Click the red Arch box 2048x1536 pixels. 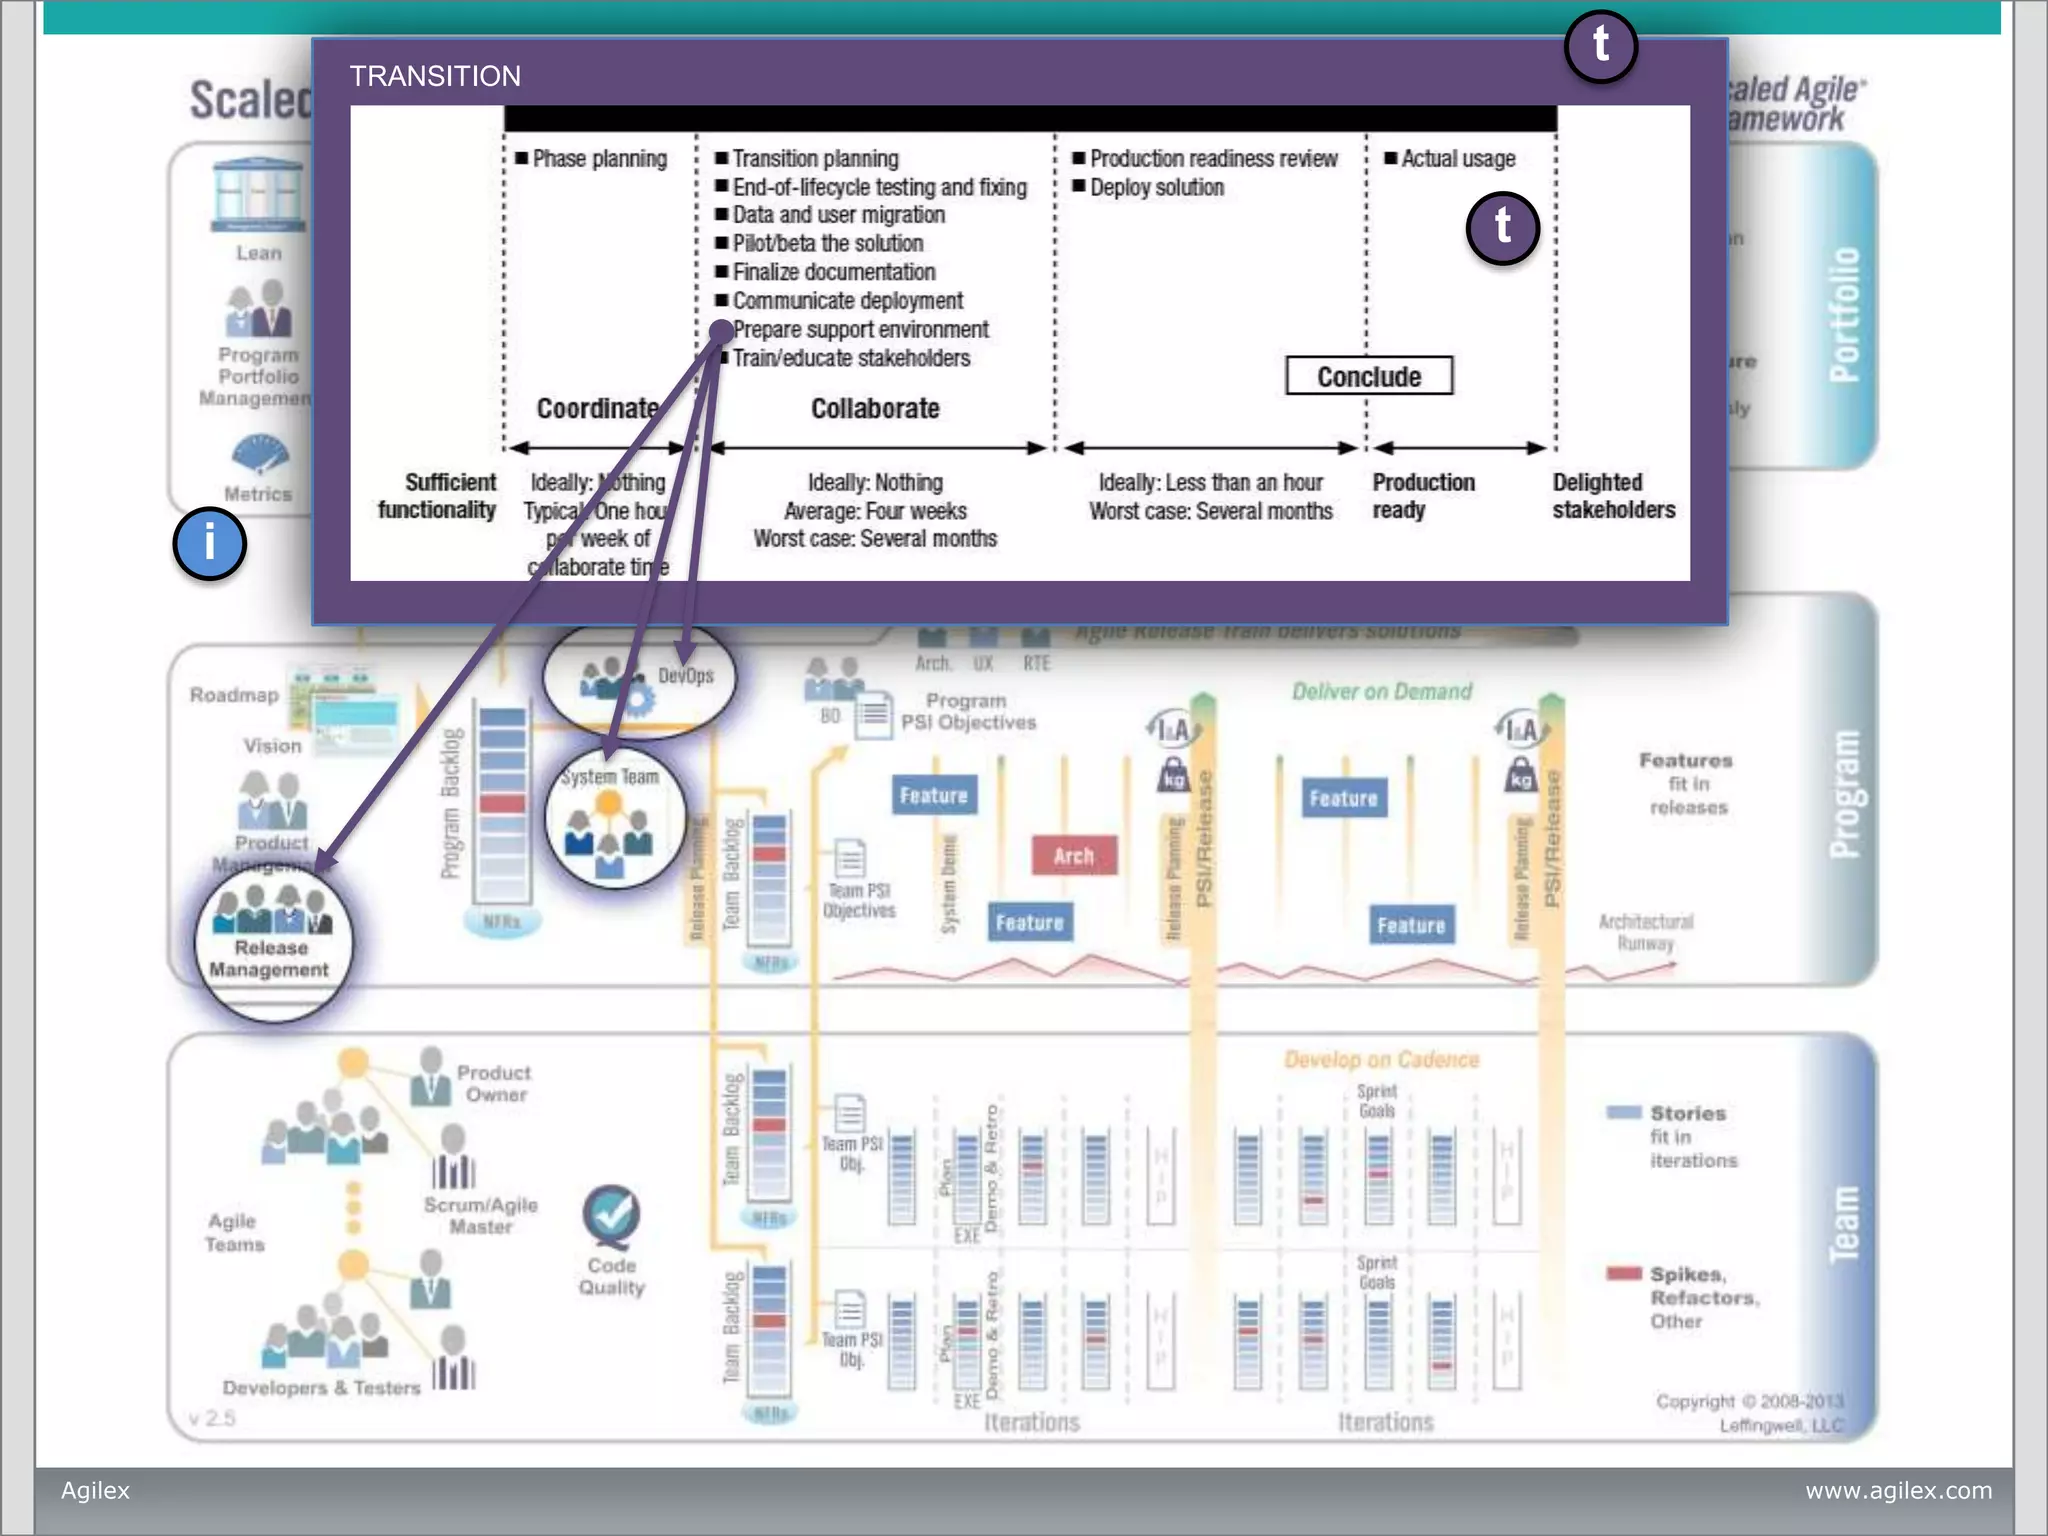[1073, 856]
